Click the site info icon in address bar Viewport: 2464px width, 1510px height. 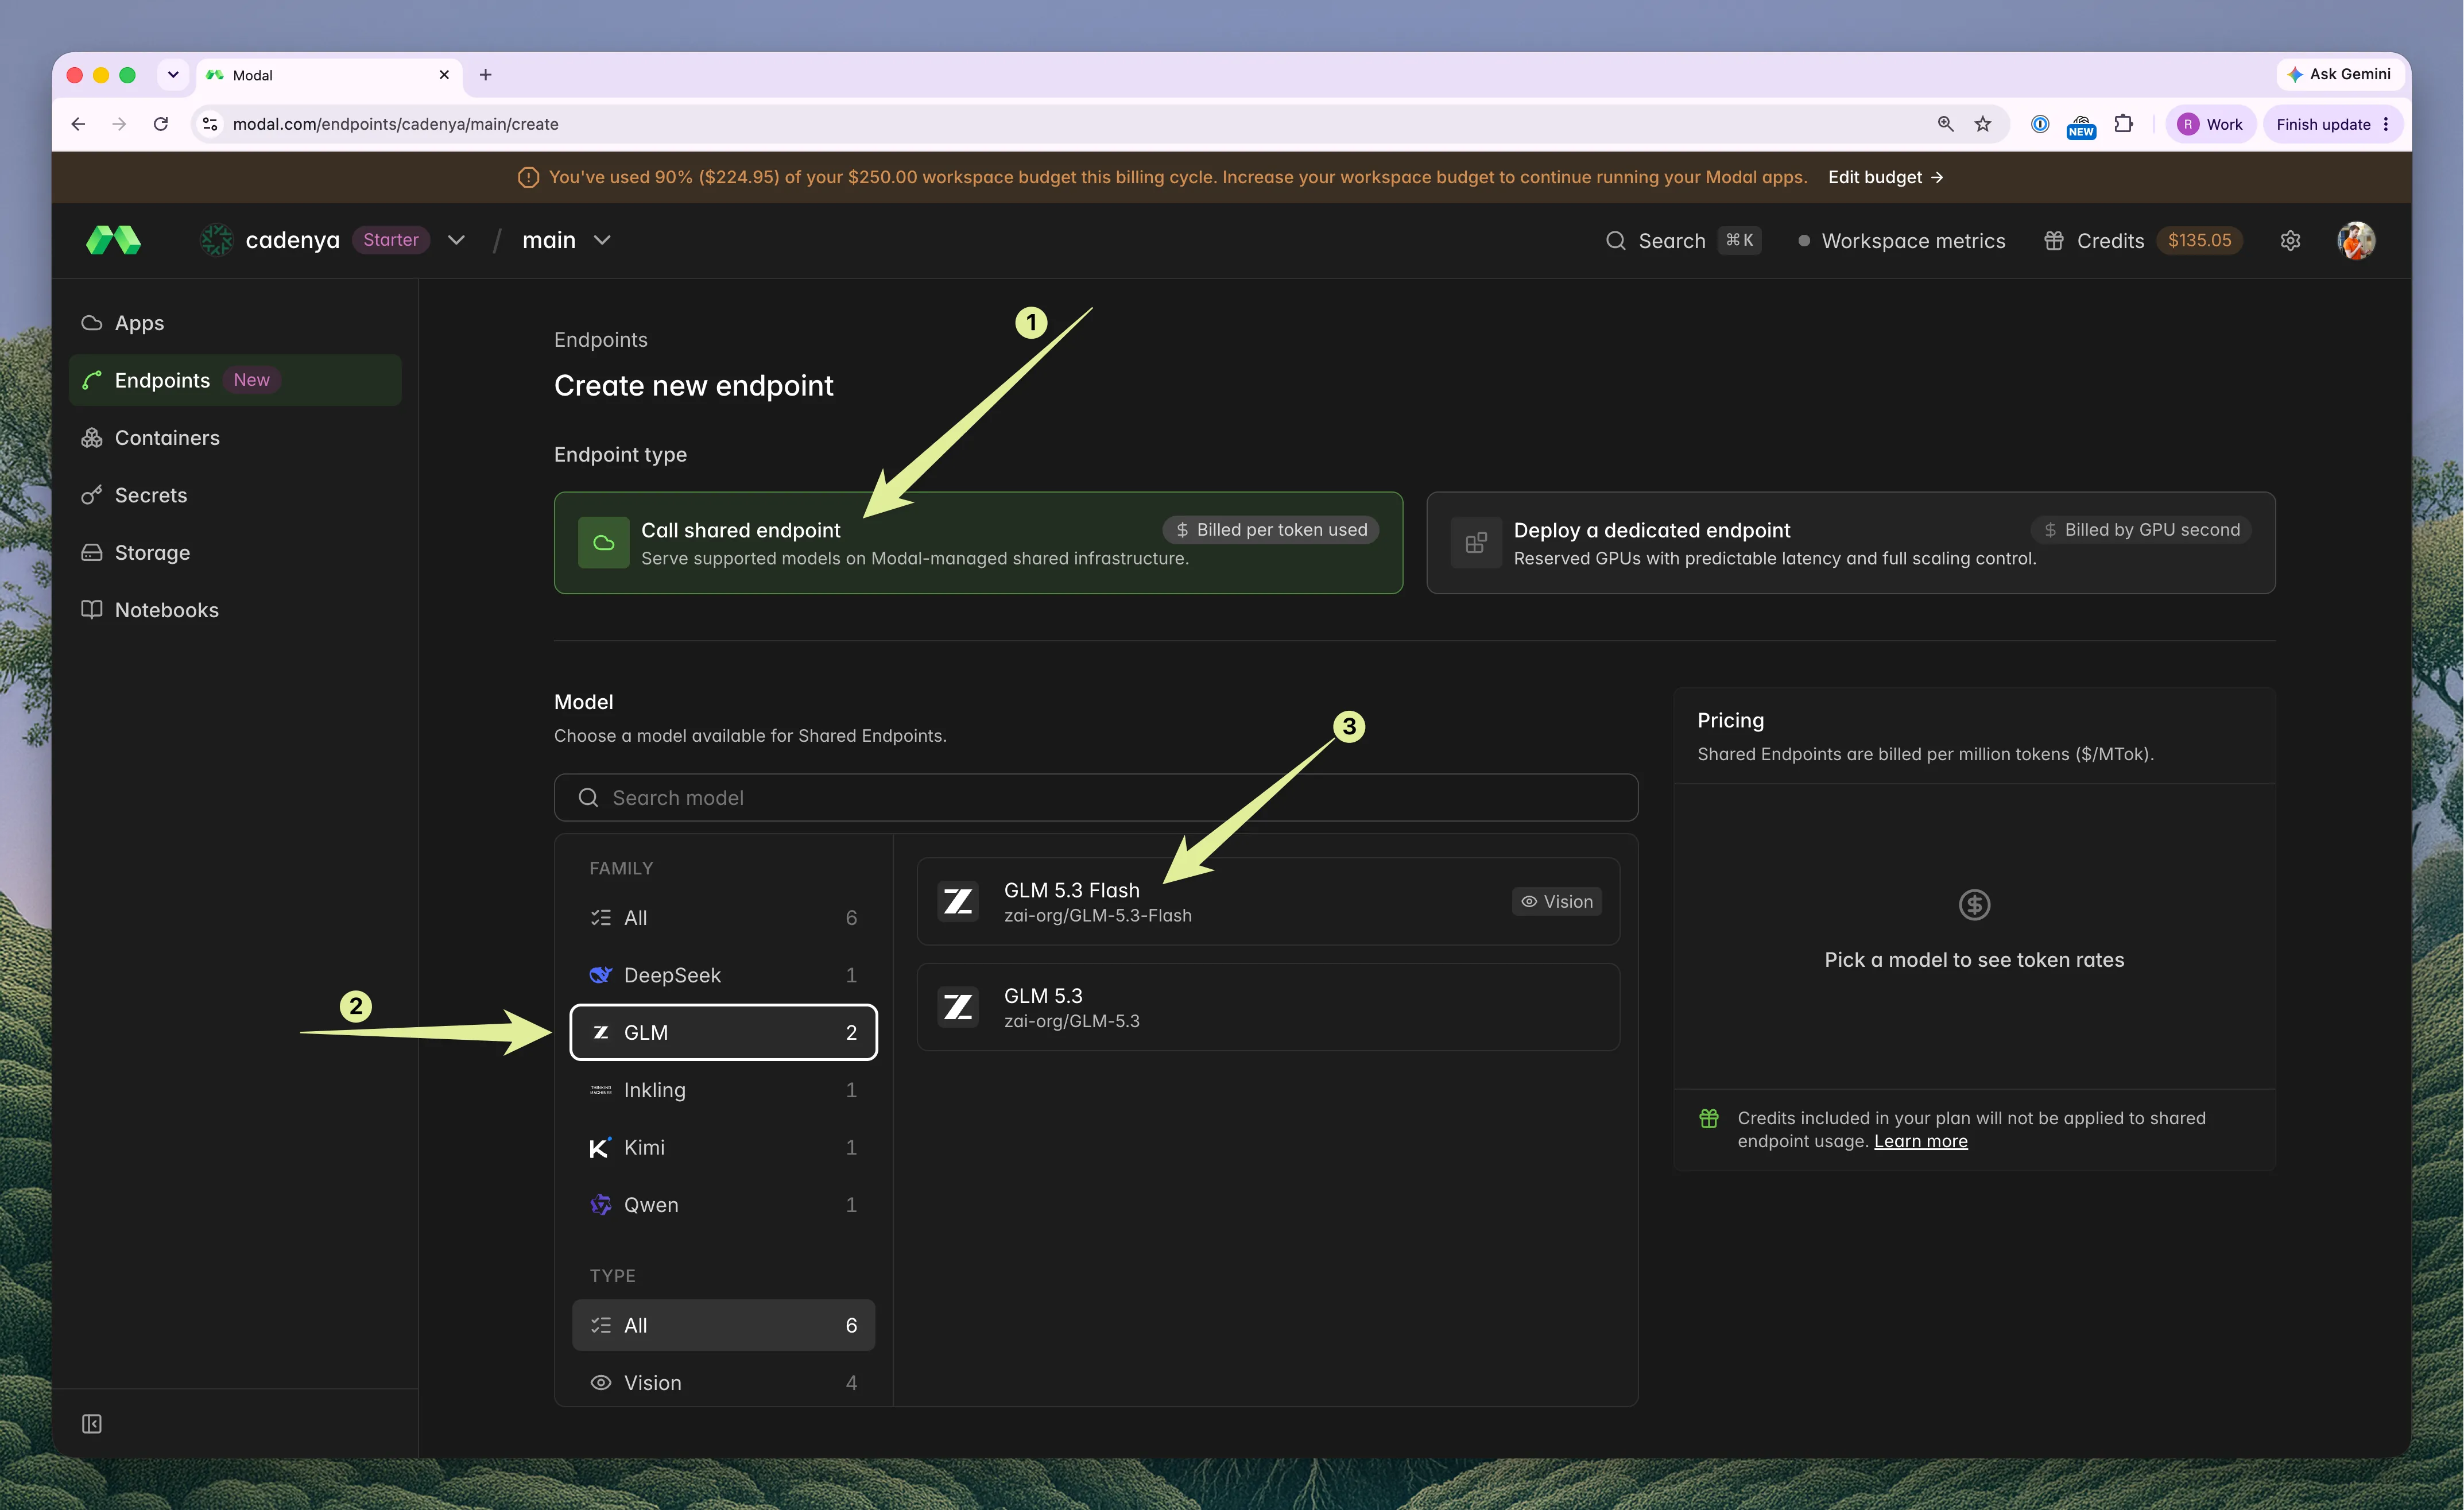click(210, 124)
